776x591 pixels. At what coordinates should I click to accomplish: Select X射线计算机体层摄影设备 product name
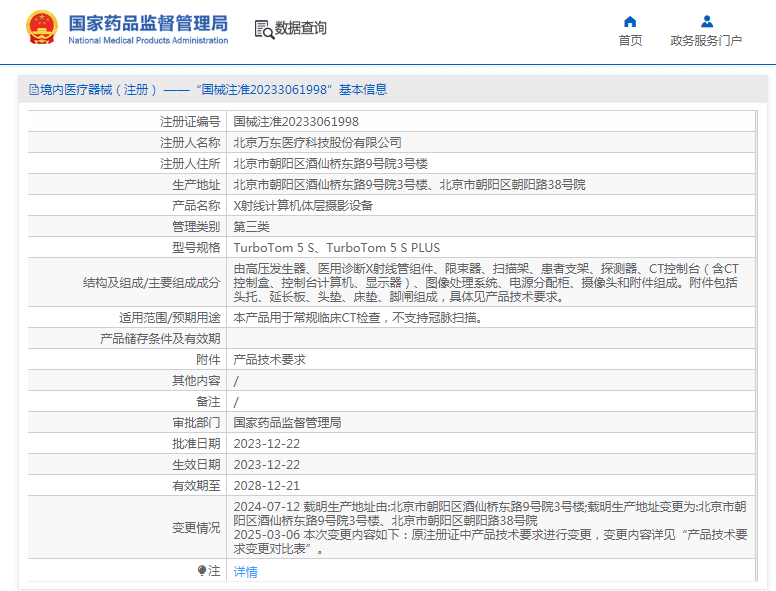tap(303, 205)
